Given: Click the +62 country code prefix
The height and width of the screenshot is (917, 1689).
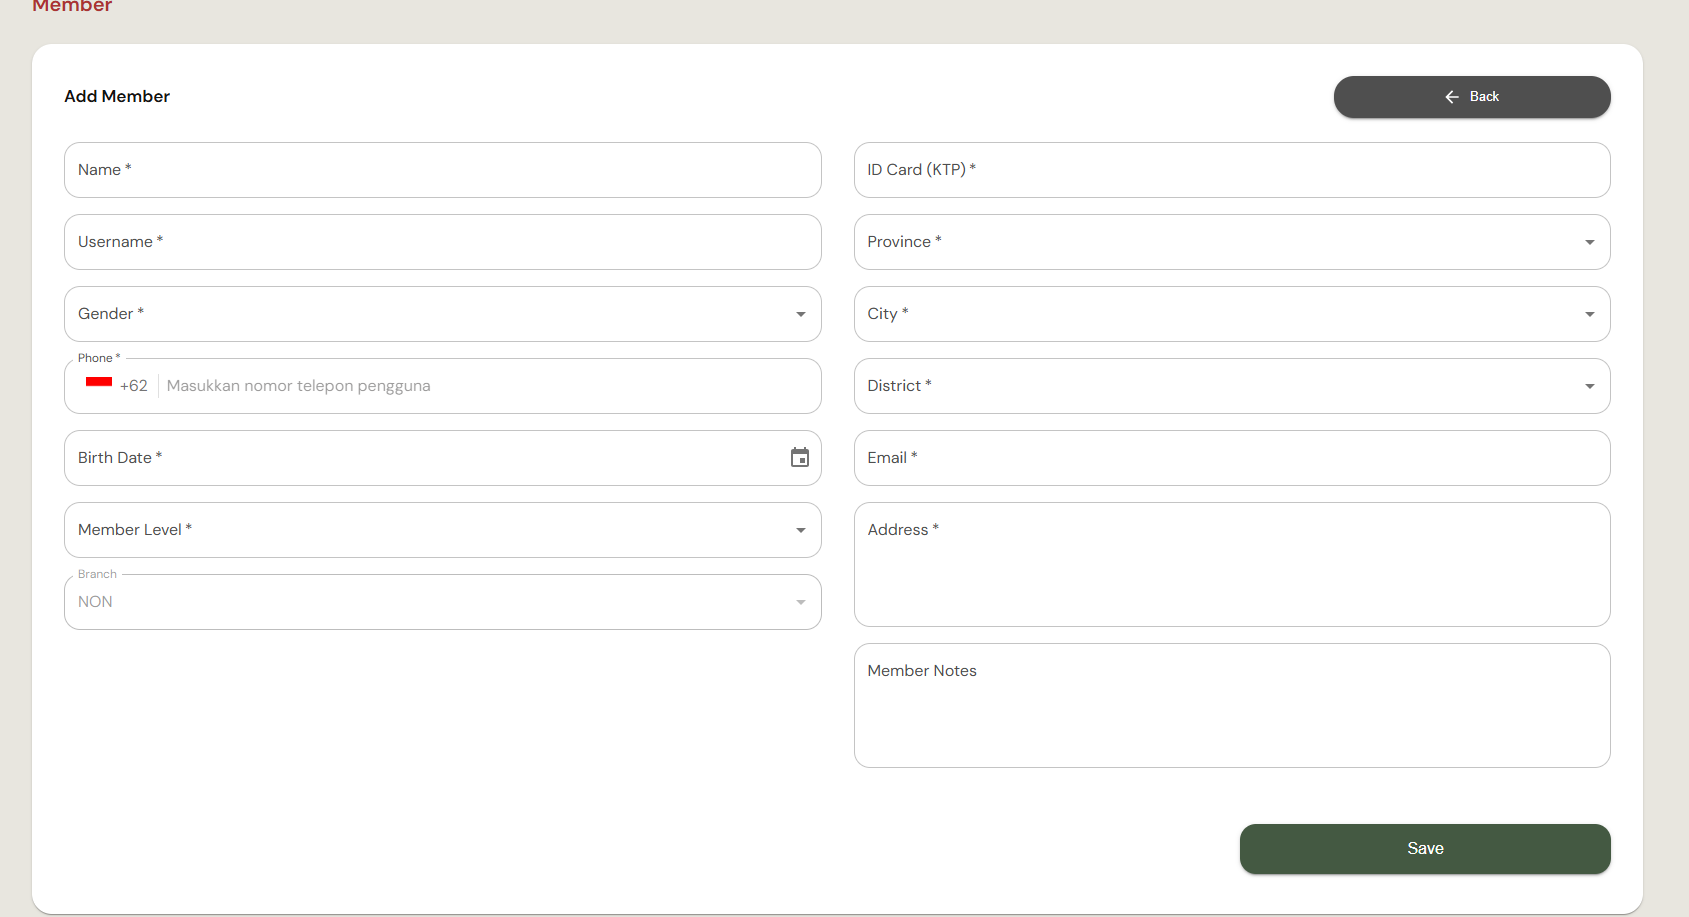Looking at the screenshot, I should 134,386.
